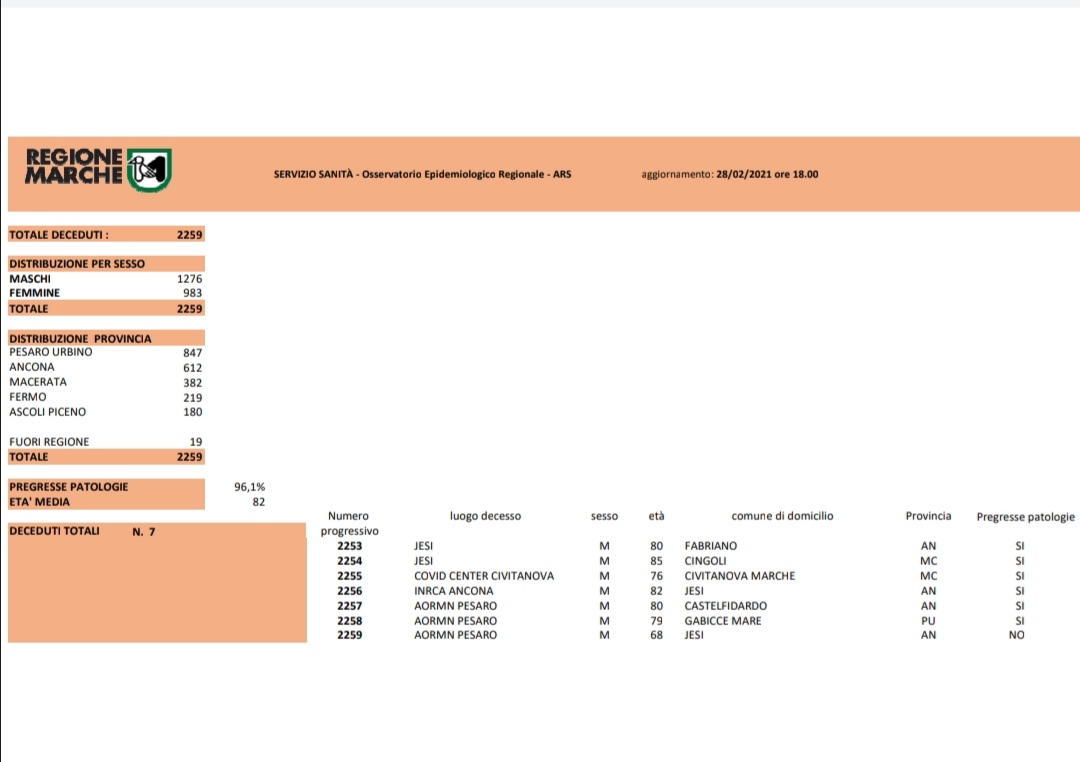Select INRCA ANCONA place of death
Image resolution: width=1080 pixels, height=762 pixels.
coord(454,591)
